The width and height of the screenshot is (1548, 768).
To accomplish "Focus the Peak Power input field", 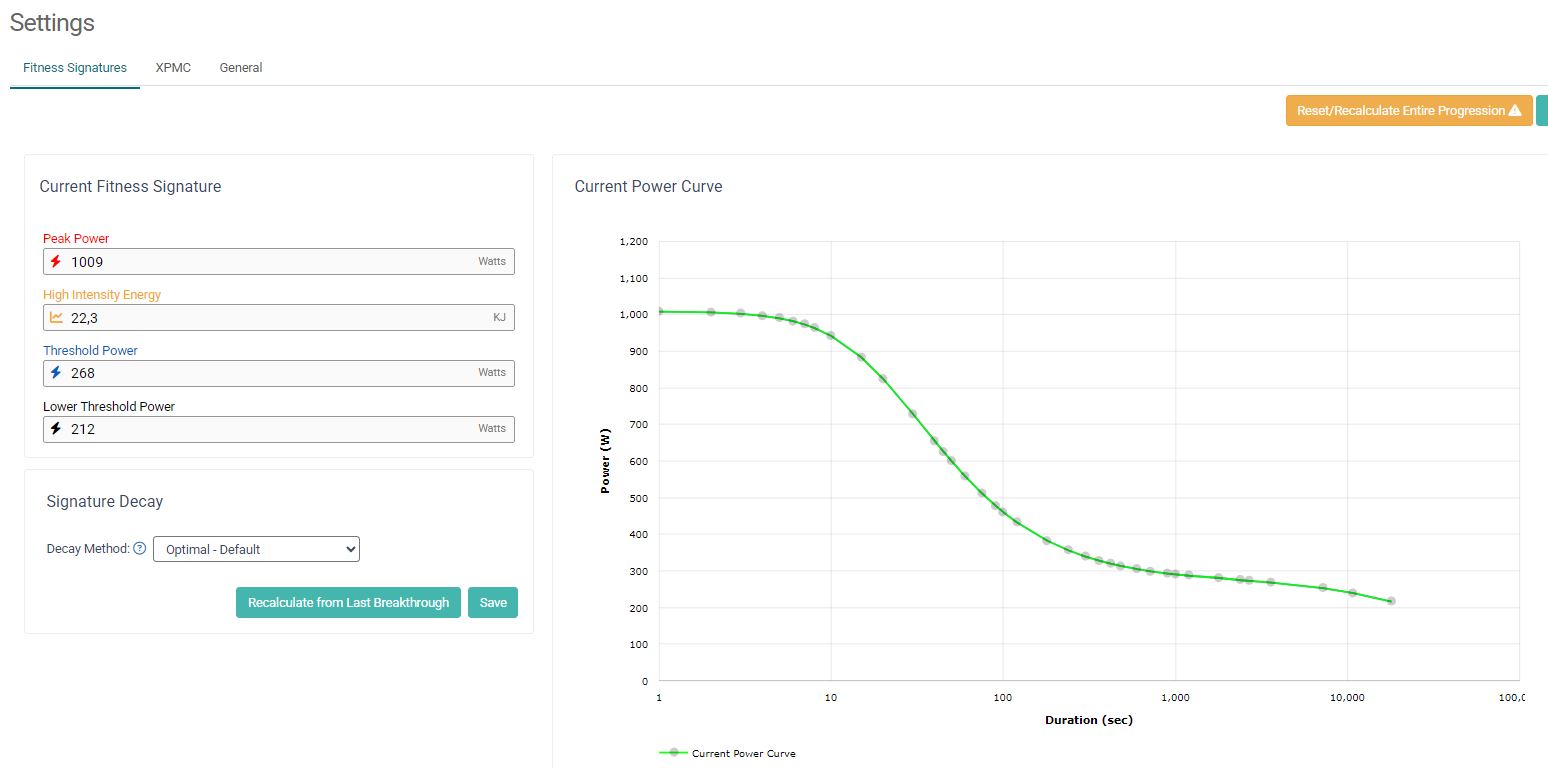I will (x=270, y=262).
